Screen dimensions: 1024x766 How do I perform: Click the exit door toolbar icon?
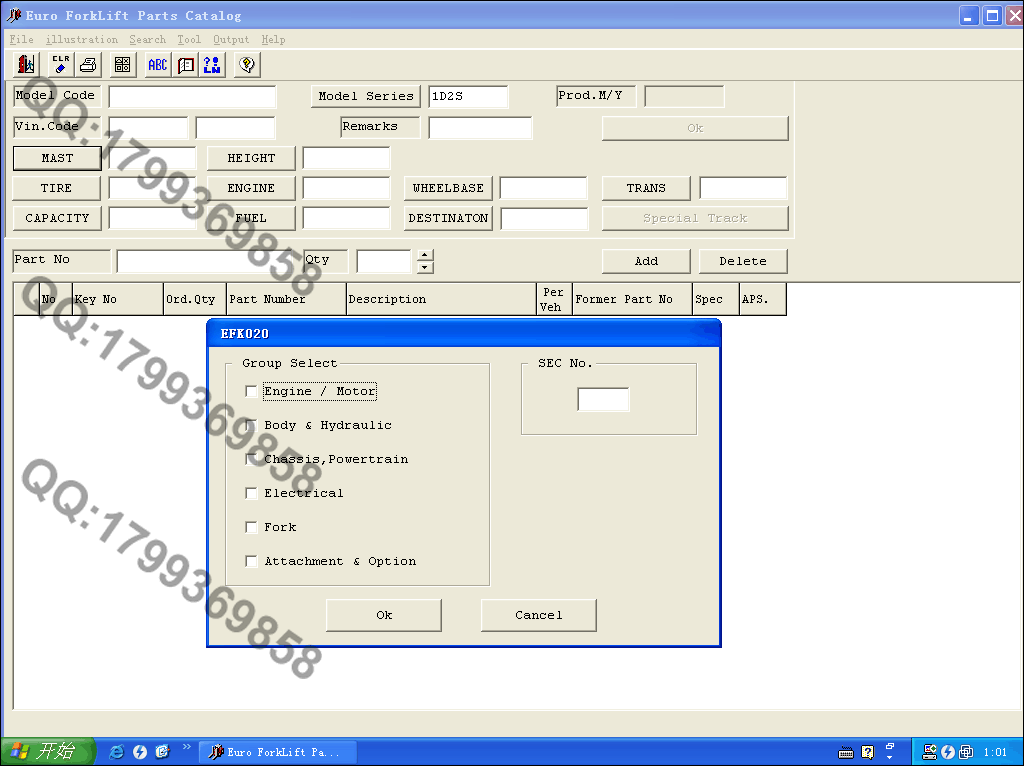tap(26, 65)
